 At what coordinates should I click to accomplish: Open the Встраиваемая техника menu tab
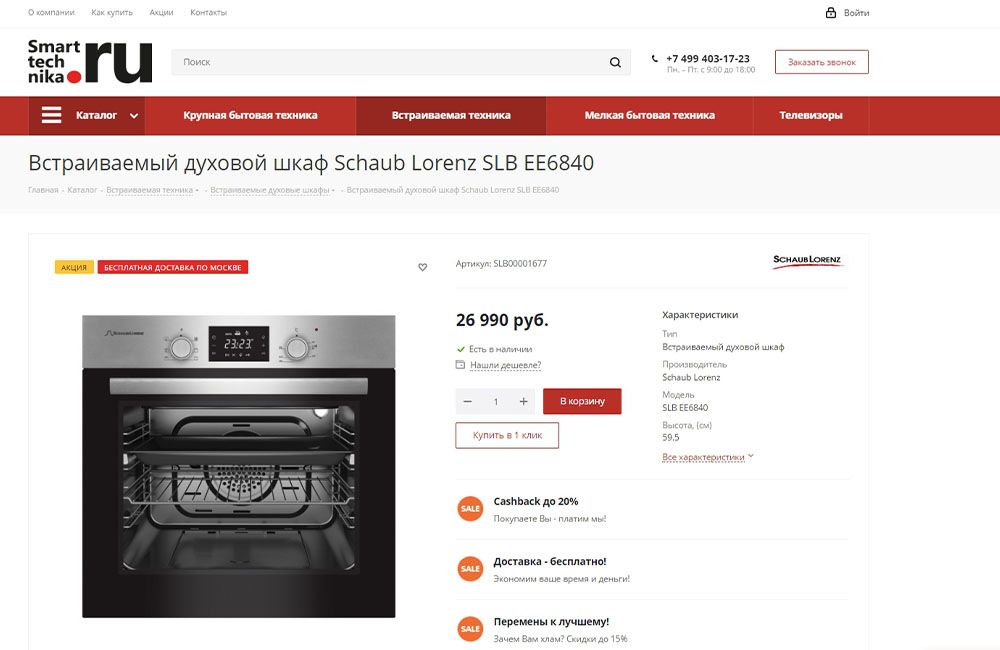(451, 115)
